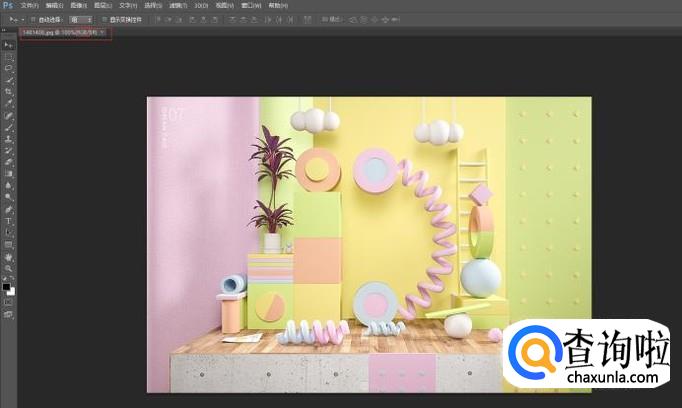Open the 组 auto-select dropdown
Image resolution: width=682 pixels, height=408 pixels.
click(81, 19)
